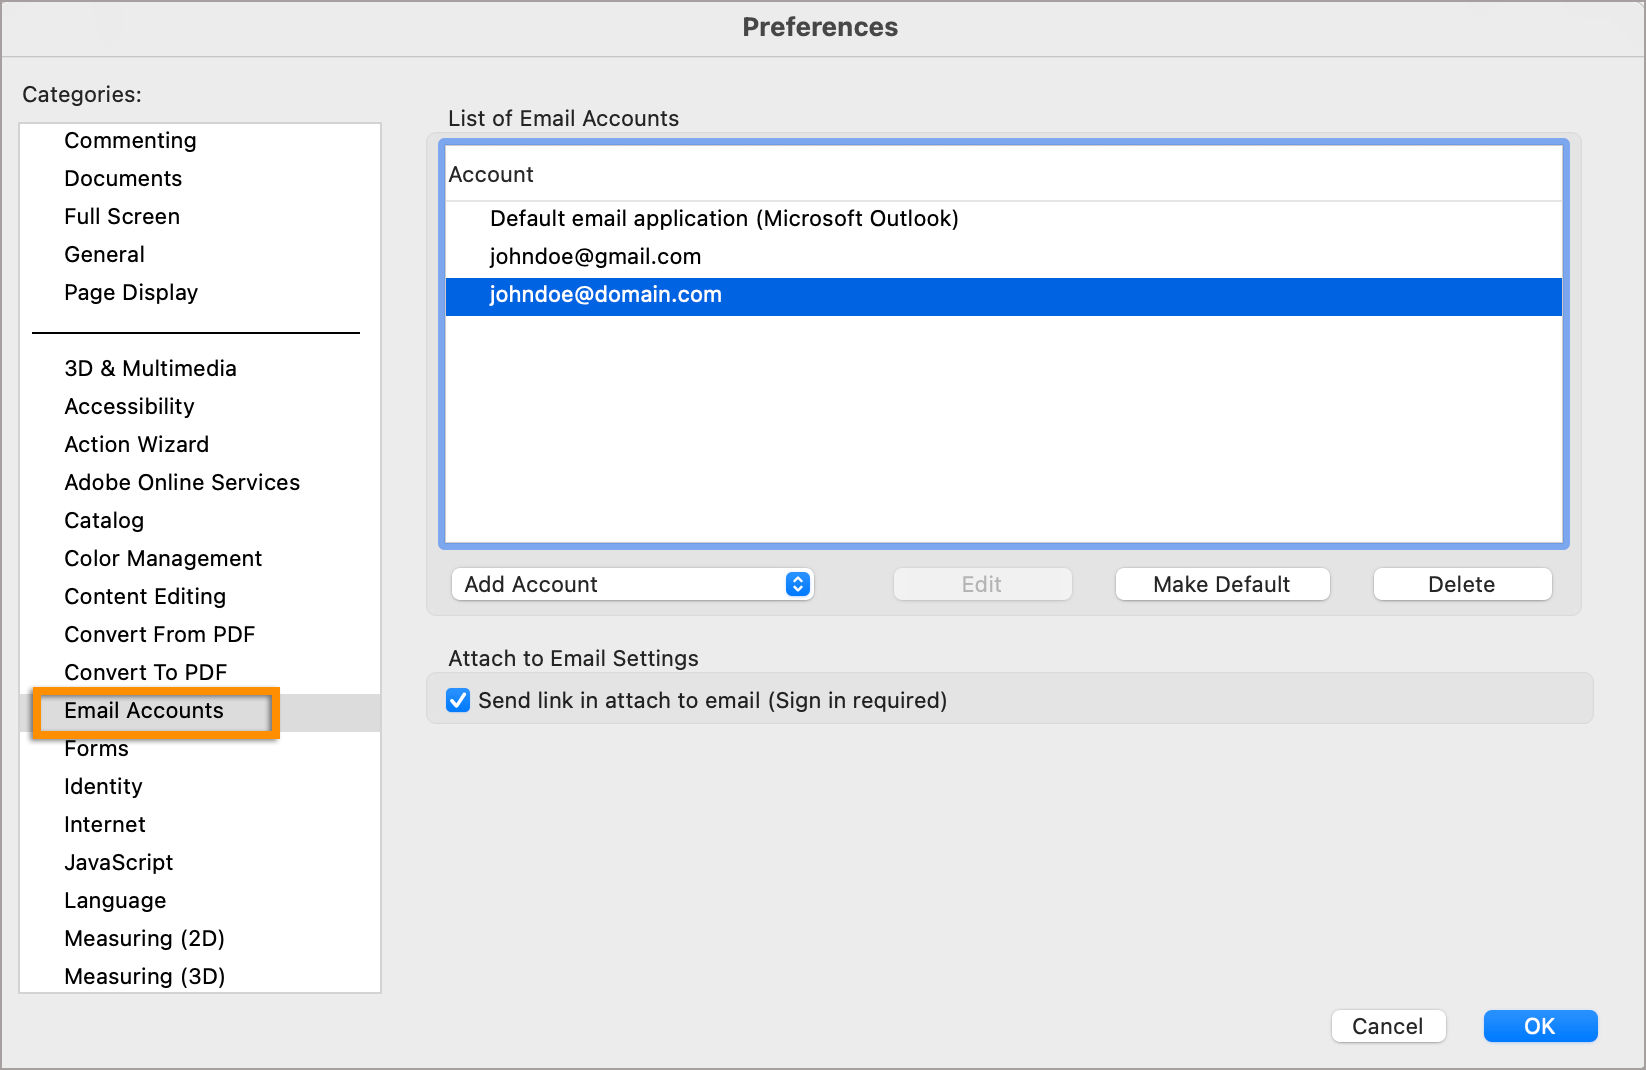1646x1070 pixels.
Task: Select the johndoe@domain.com account
Action: pyautogui.click(x=604, y=294)
